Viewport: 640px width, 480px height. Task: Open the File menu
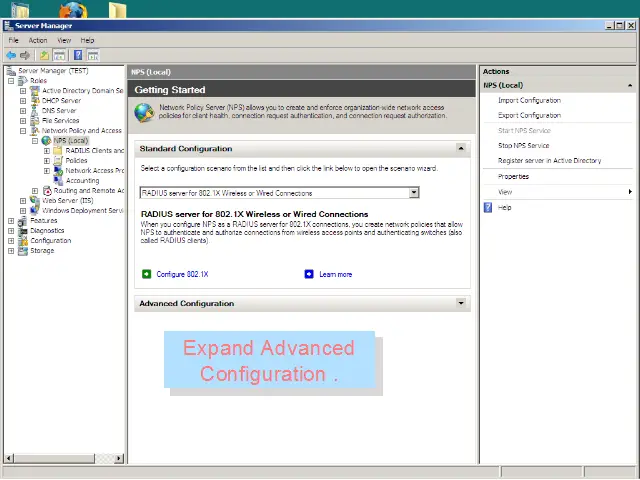(13, 40)
